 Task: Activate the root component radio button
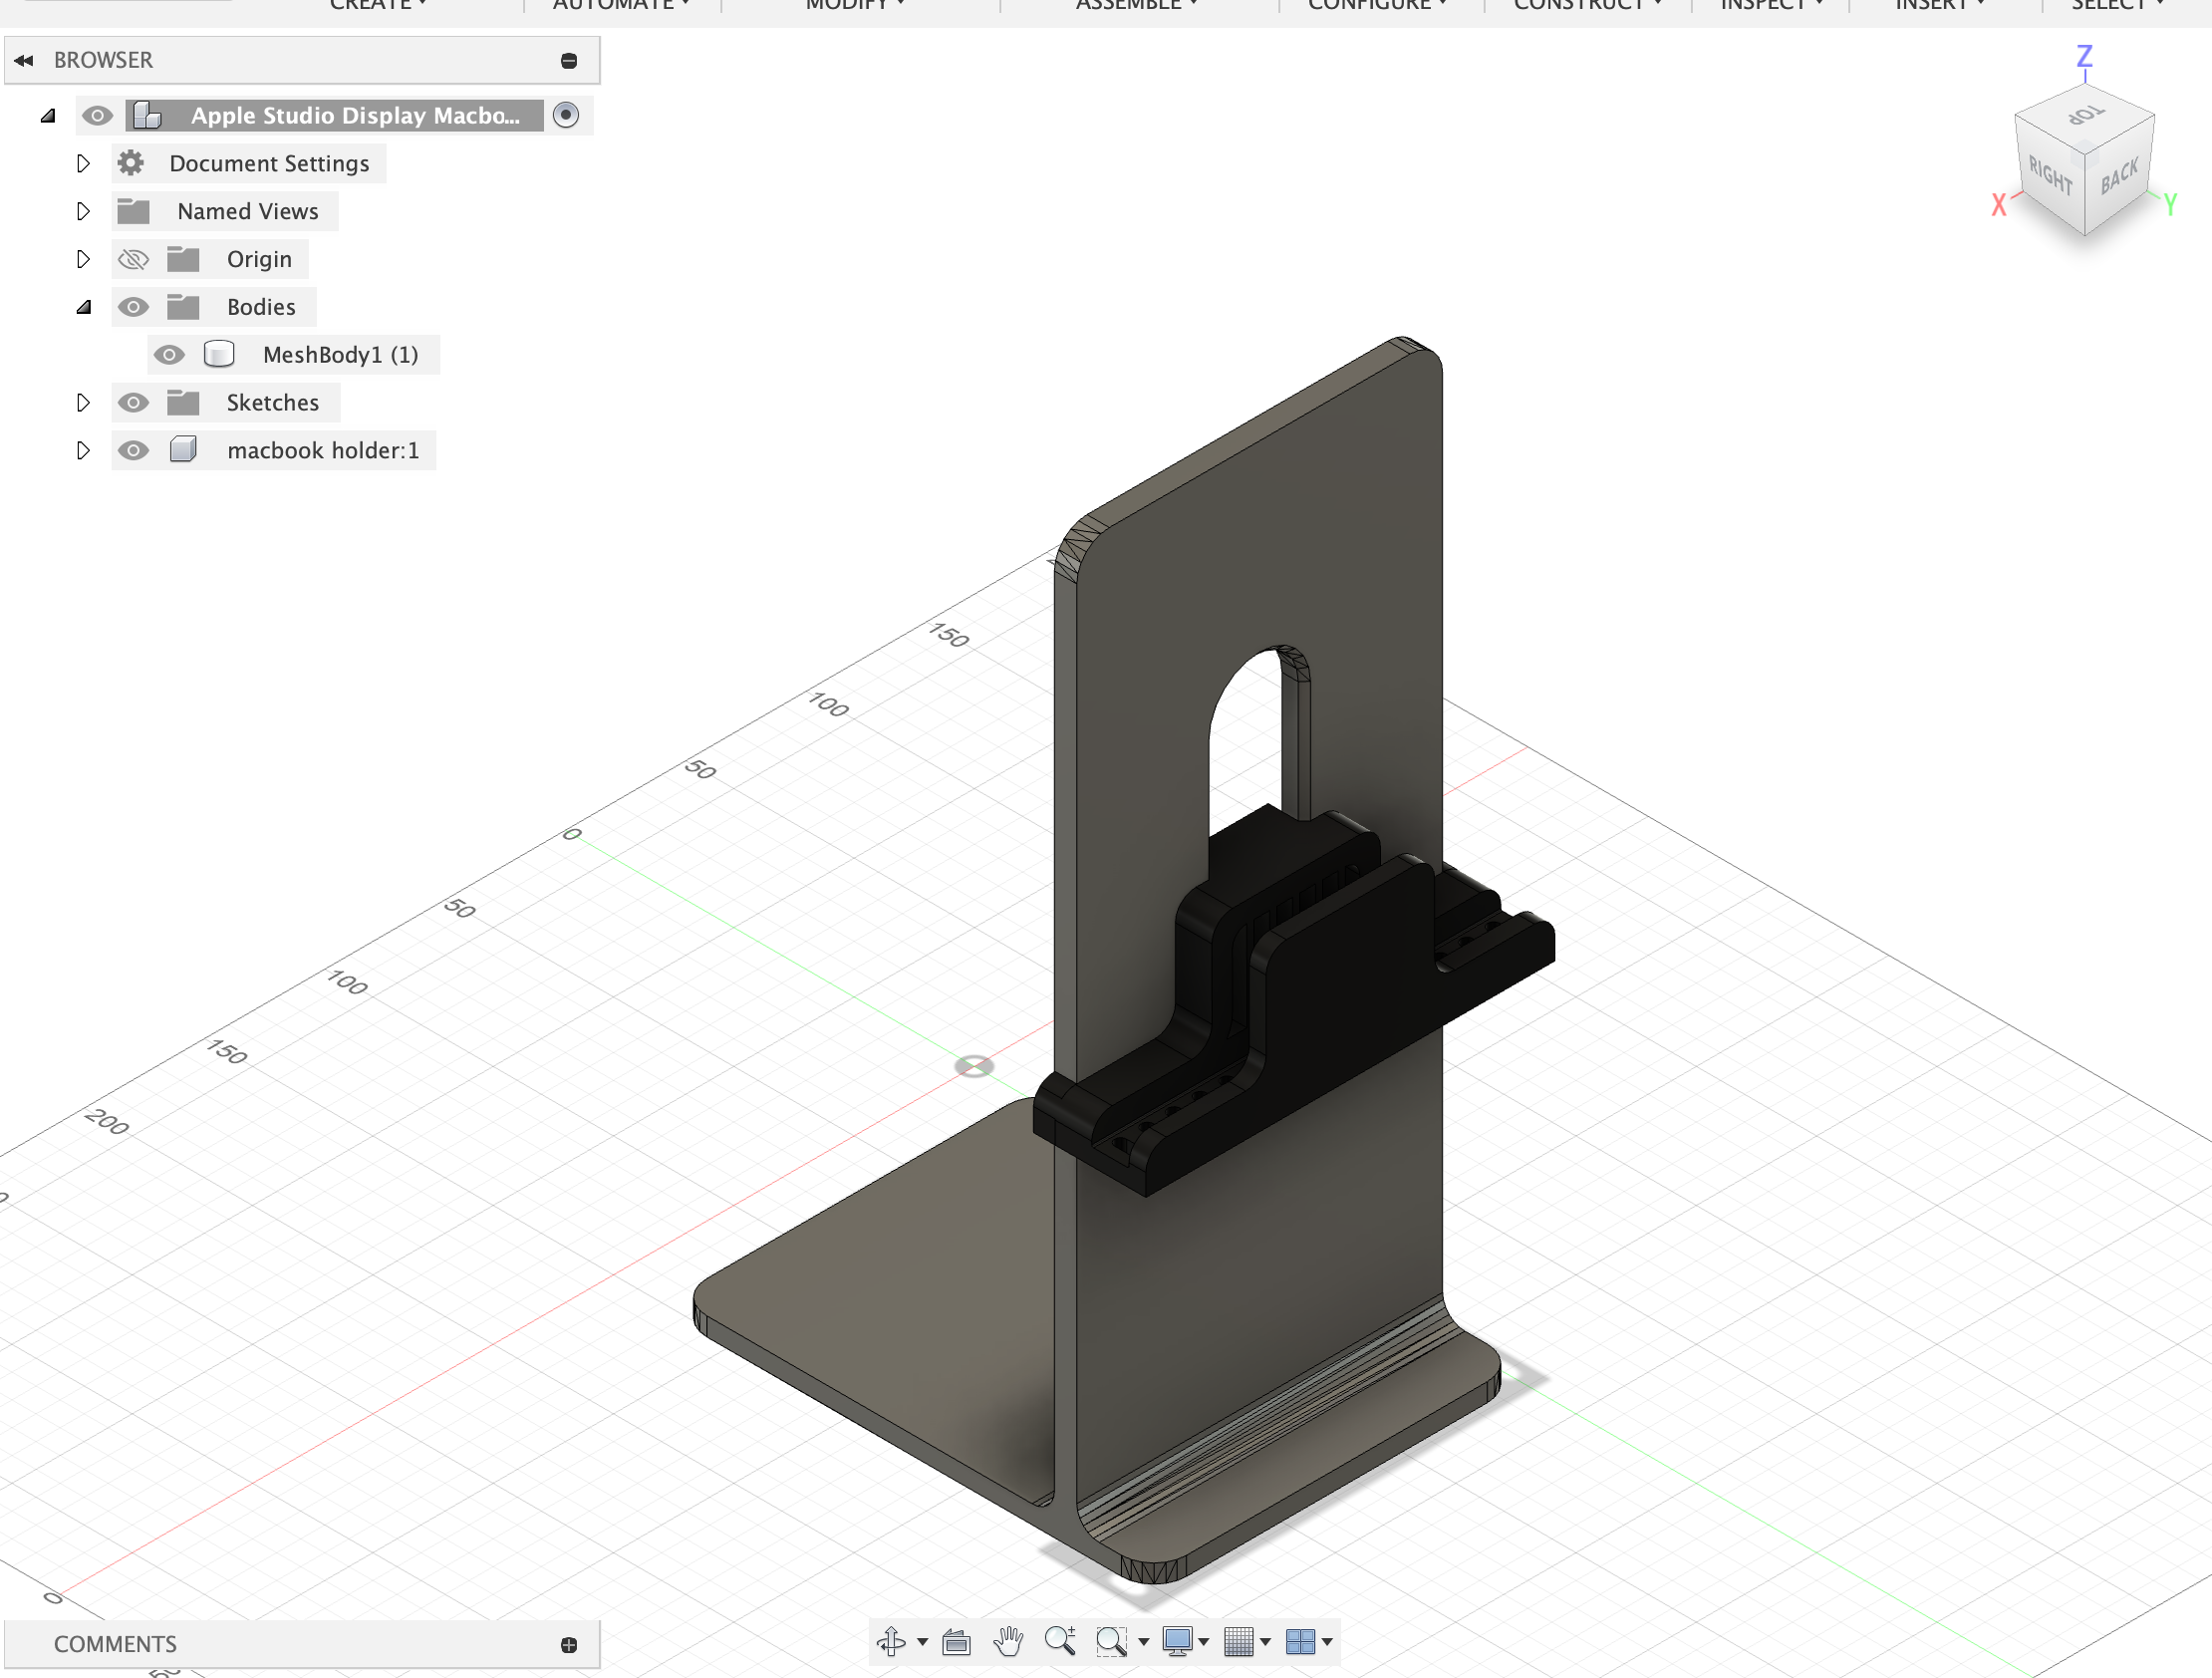click(x=566, y=115)
